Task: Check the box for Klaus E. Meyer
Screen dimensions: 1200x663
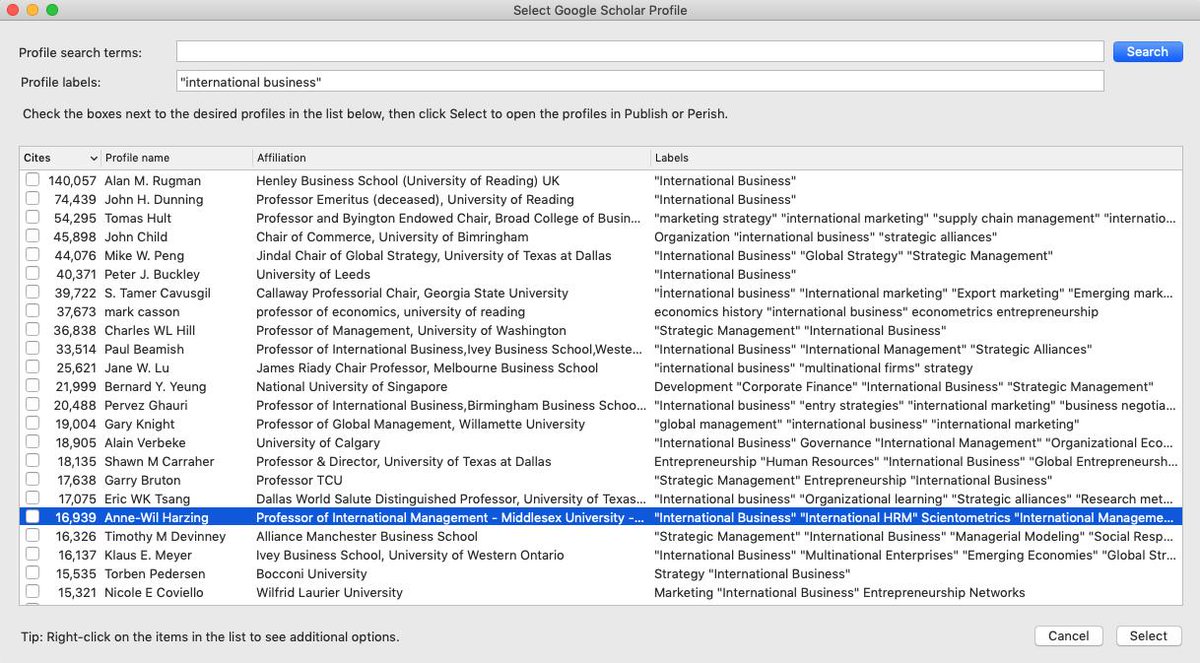Action: 33,555
